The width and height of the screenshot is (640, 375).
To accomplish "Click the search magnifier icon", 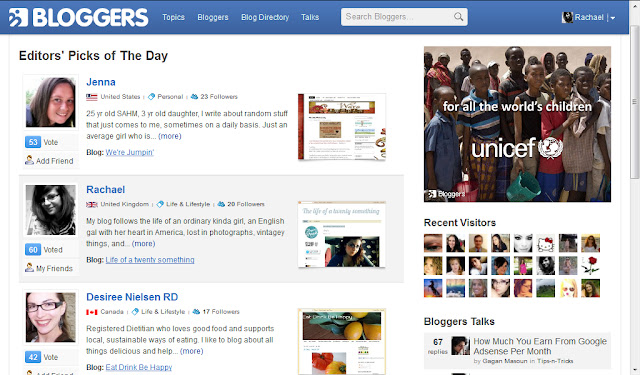I will click(x=458, y=17).
